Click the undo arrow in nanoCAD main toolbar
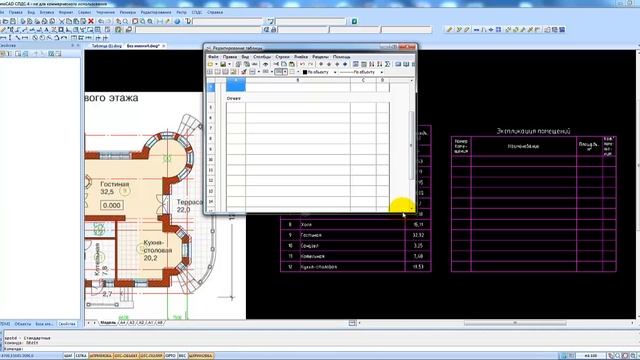The width and height of the screenshot is (640, 360). click(101, 21)
